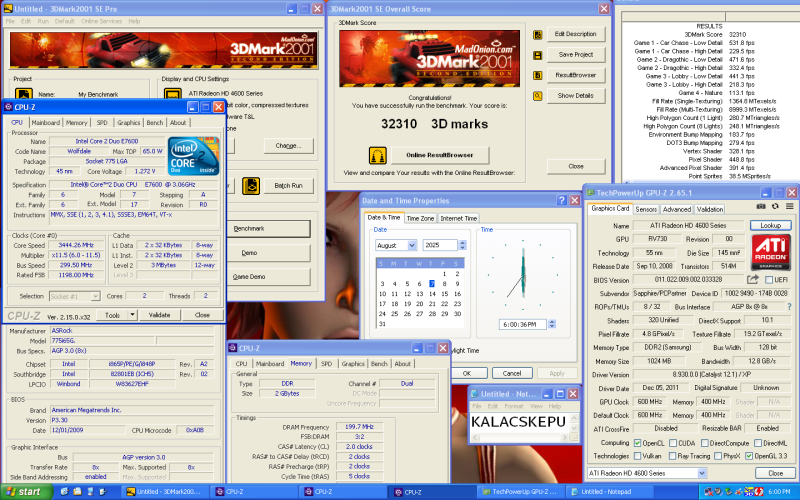Click GPU-Z refresh icon
The width and height of the screenshot is (800, 500).
click(x=775, y=207)
